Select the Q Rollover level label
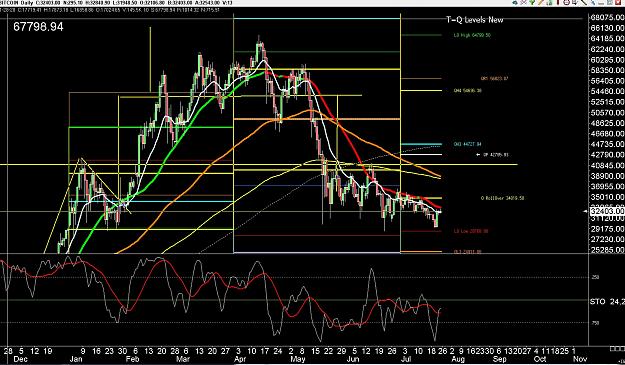Viewport: 625px width, 365px height. 503,198
